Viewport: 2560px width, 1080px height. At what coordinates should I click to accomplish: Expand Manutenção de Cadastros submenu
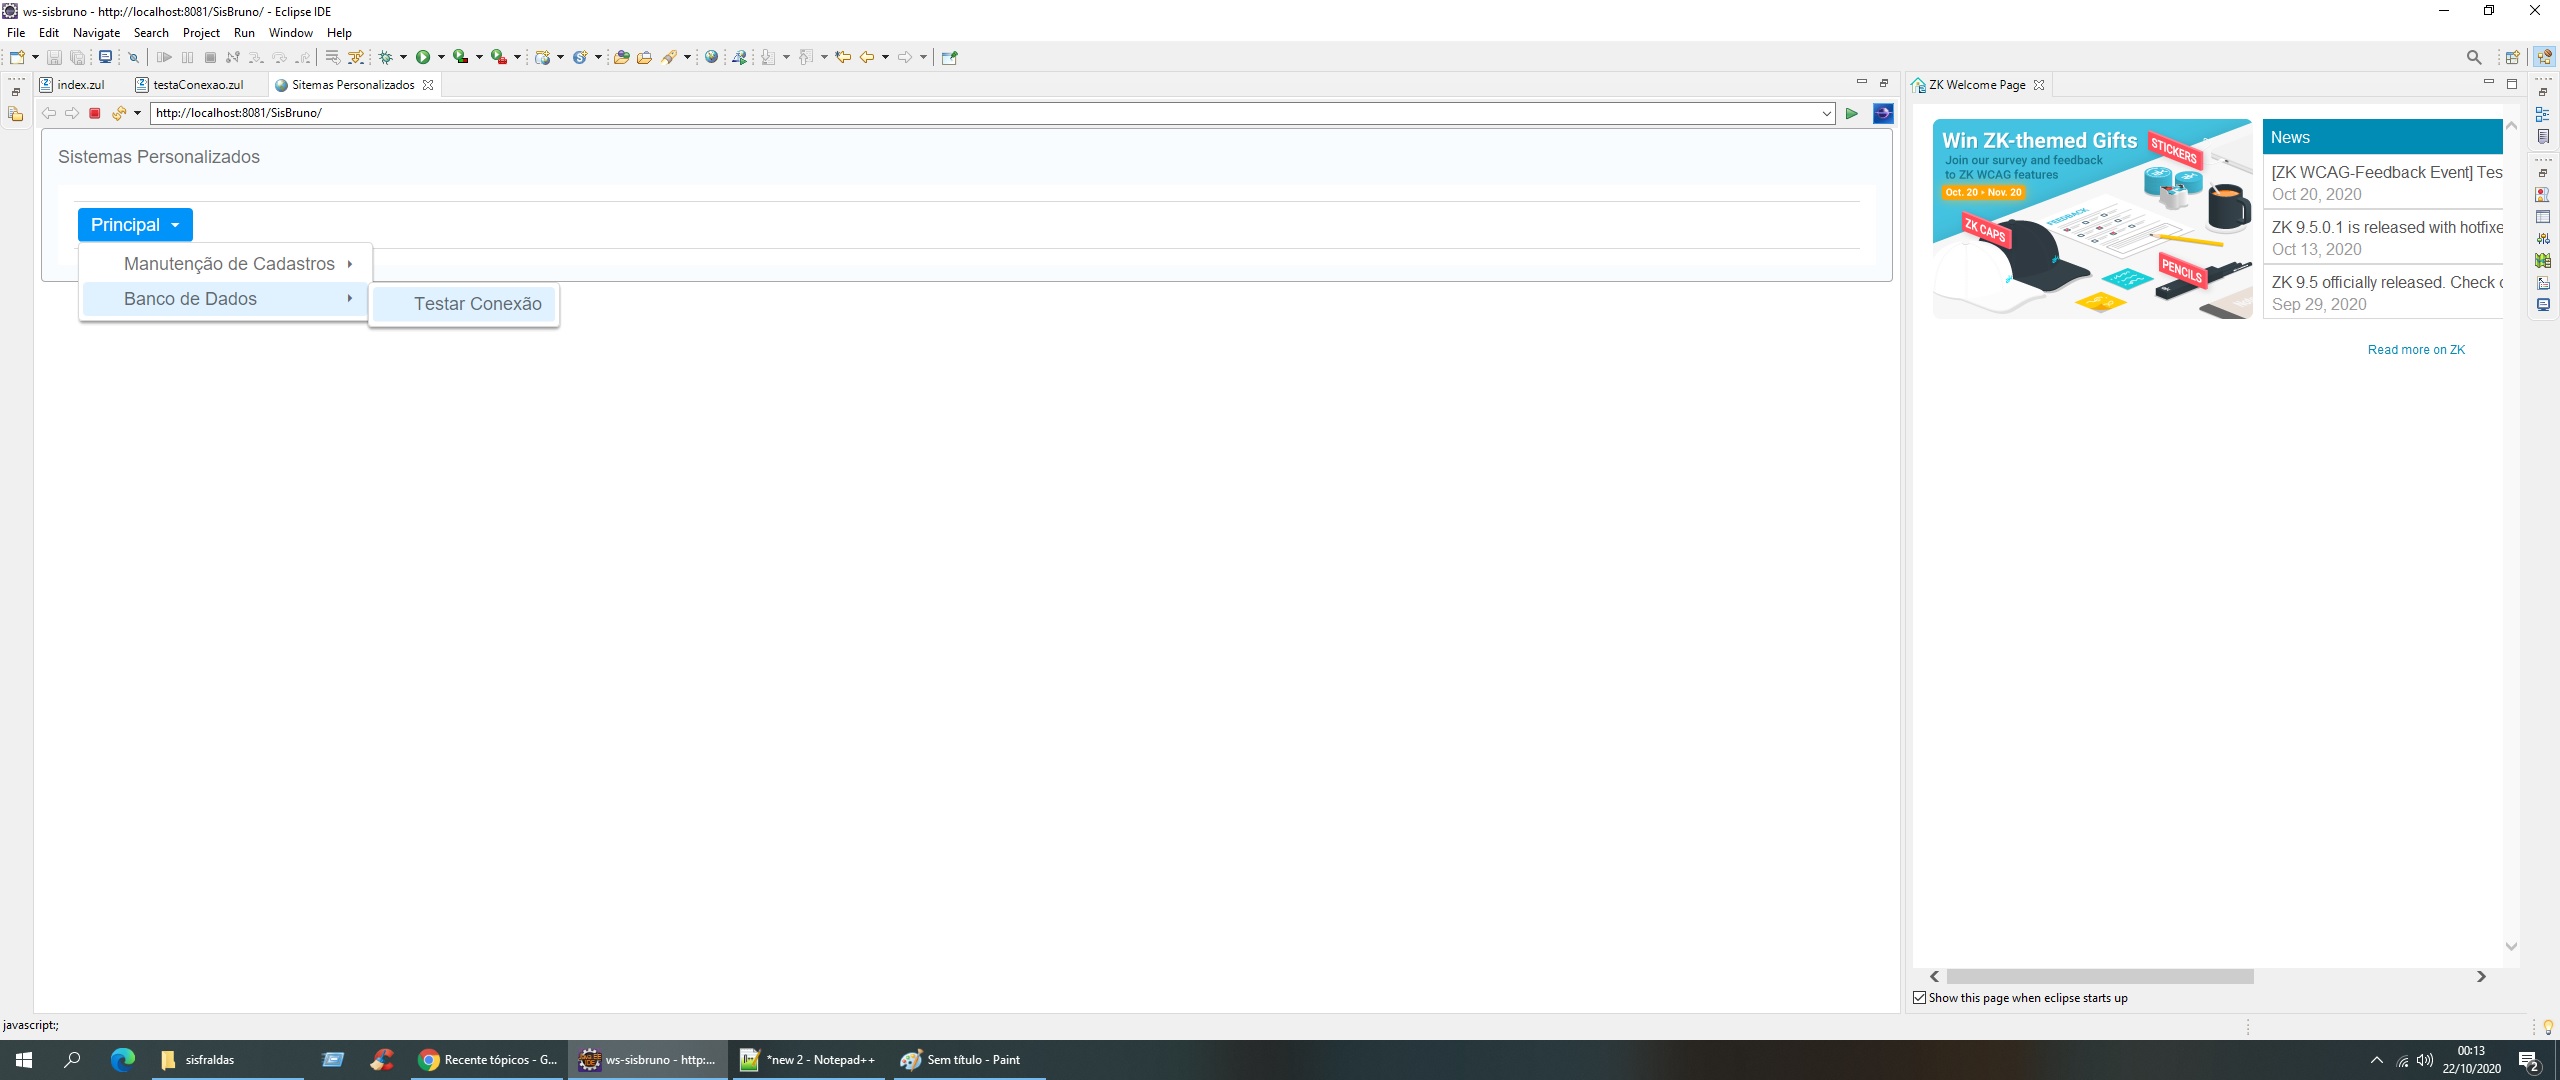coord(229,264)
